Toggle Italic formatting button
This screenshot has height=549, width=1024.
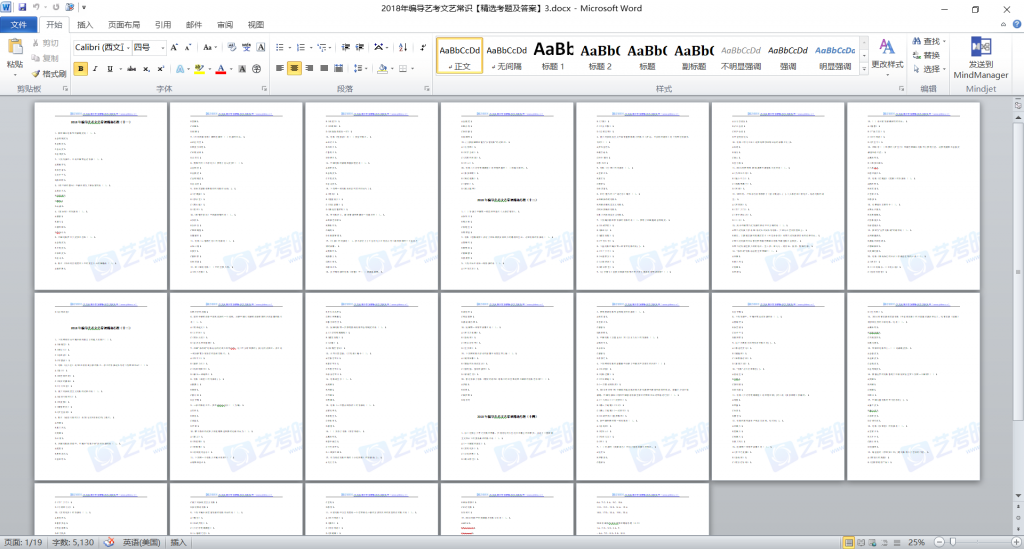[97, 69]
